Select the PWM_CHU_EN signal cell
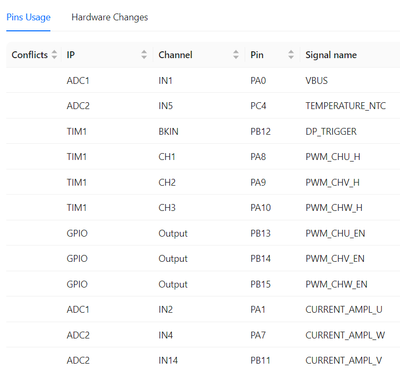 coord(335,233)
